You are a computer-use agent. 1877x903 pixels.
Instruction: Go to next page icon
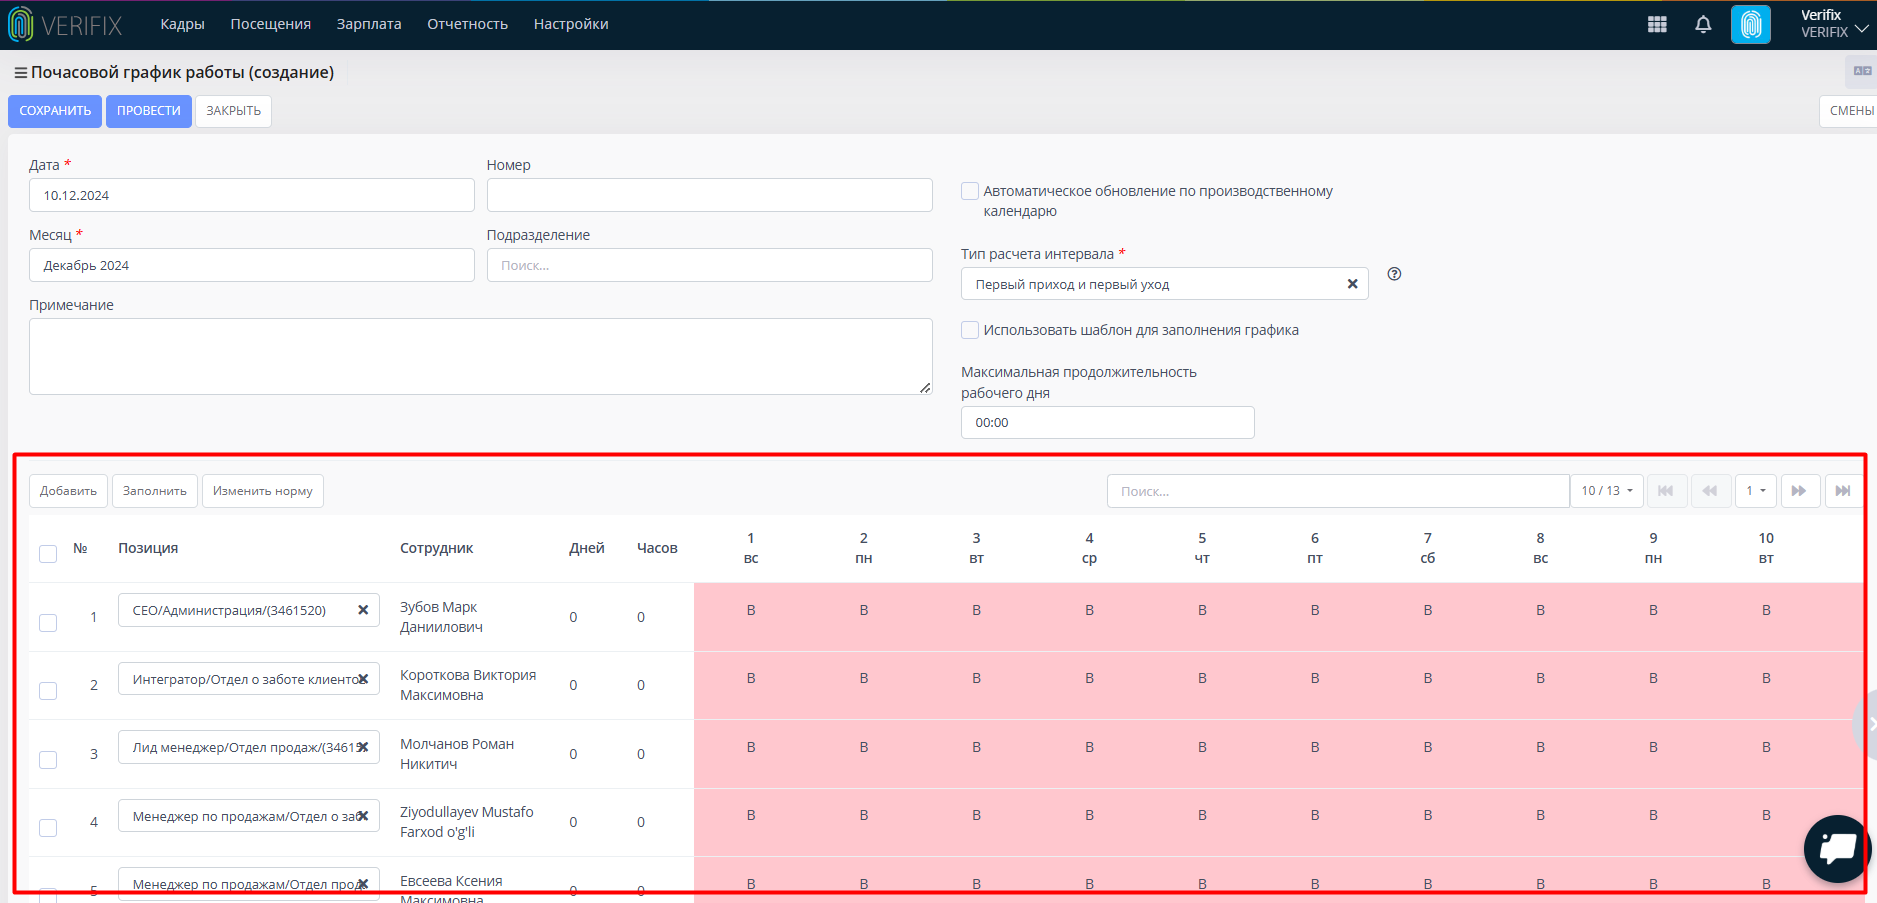point(1799,491)
